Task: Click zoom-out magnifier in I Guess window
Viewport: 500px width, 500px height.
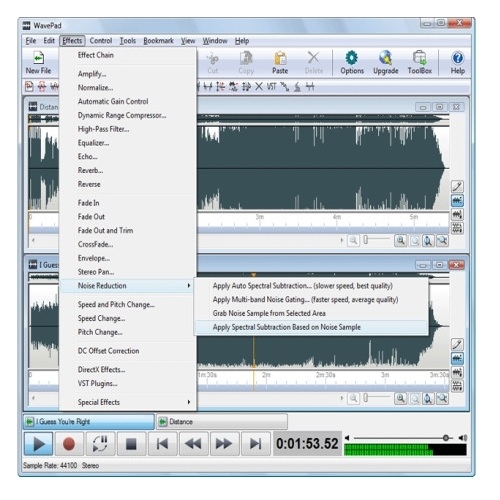Action: click(x=353, y=398)
